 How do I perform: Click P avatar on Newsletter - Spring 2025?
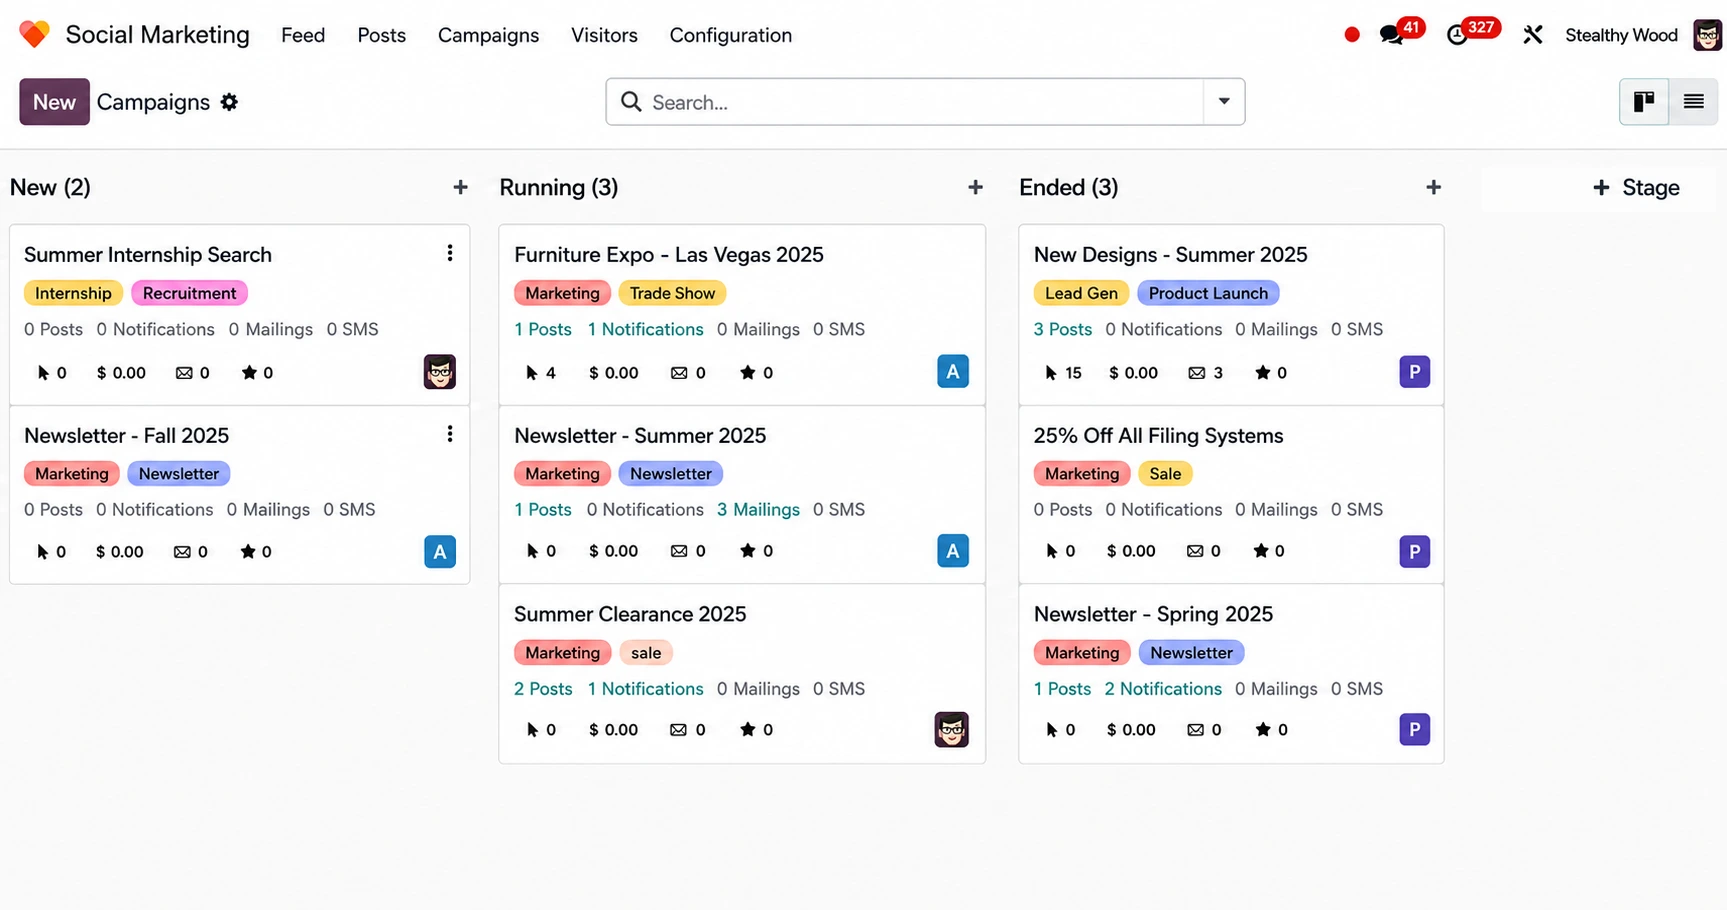1414,730
